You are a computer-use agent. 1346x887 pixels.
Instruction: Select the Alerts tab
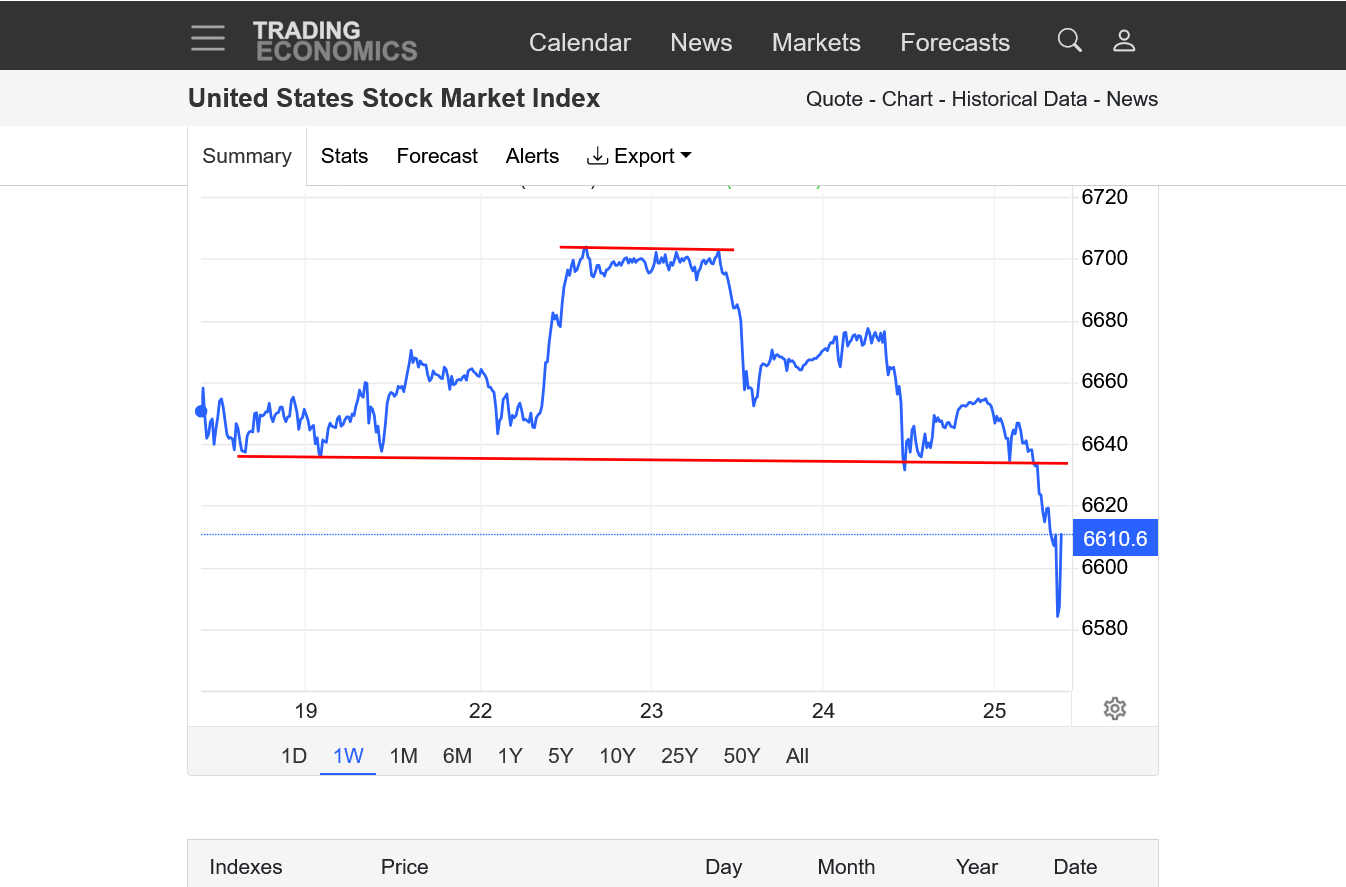(532, 156)
